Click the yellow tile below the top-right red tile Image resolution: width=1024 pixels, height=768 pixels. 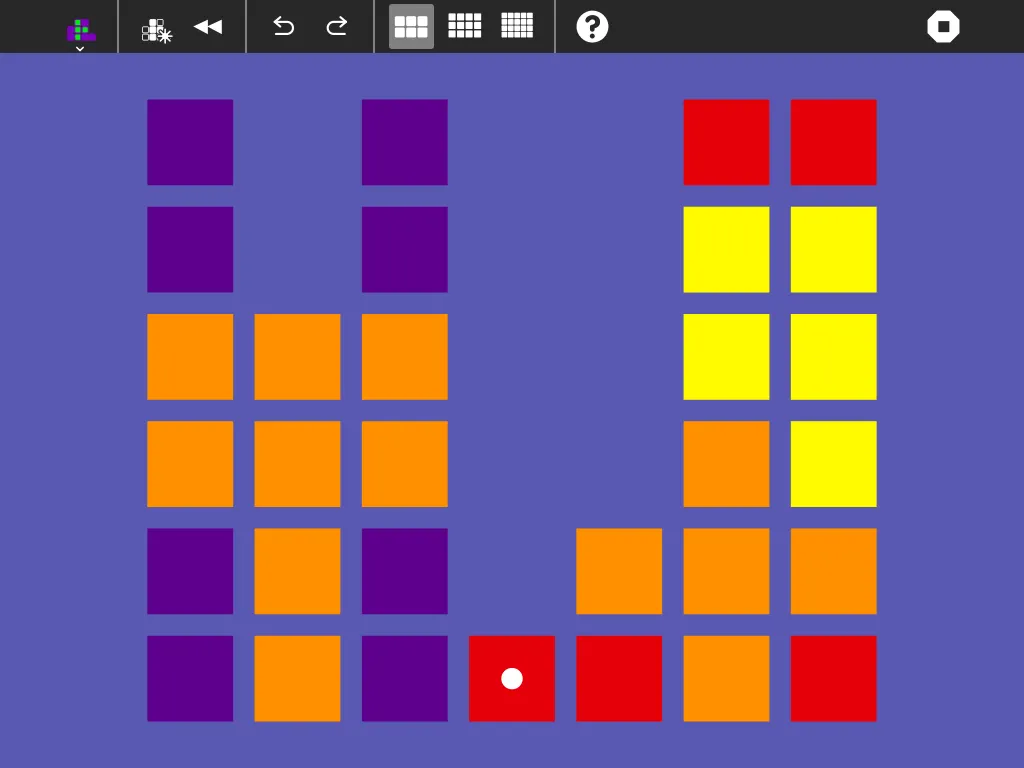pos(834,249)
